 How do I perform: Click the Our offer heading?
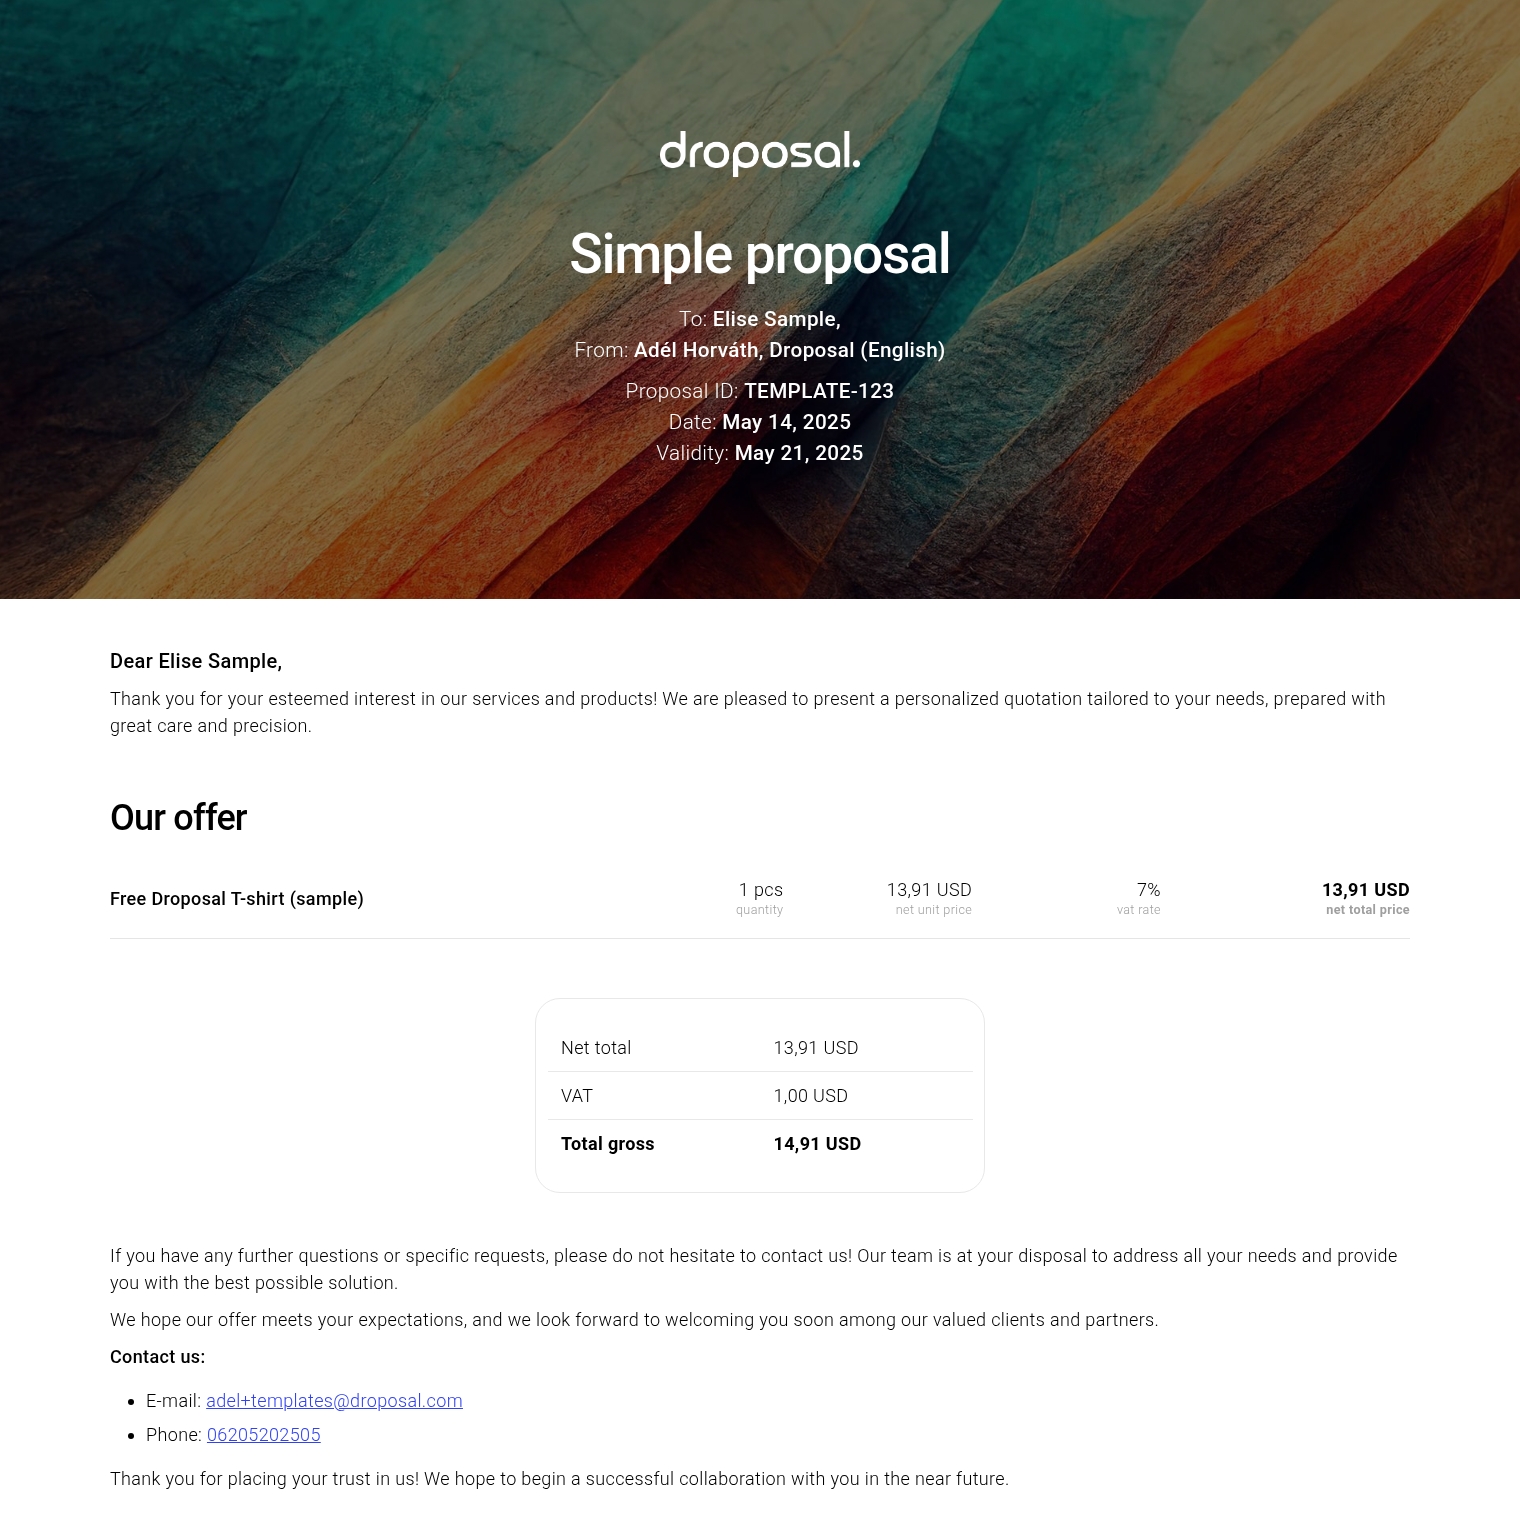coord(178,817)
